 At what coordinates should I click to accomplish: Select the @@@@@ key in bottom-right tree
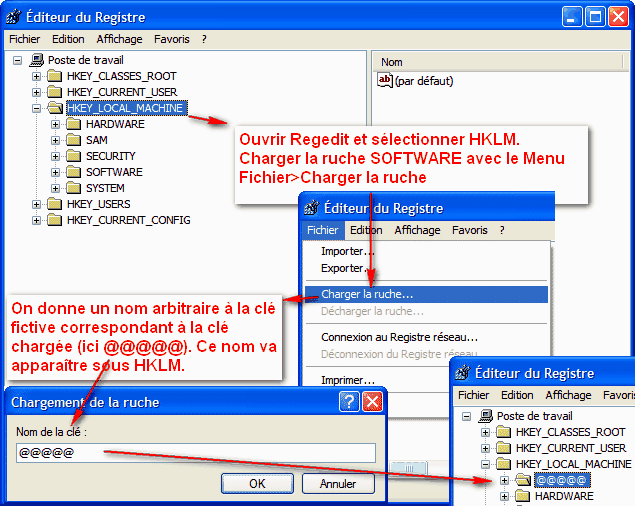pos(562,480)
